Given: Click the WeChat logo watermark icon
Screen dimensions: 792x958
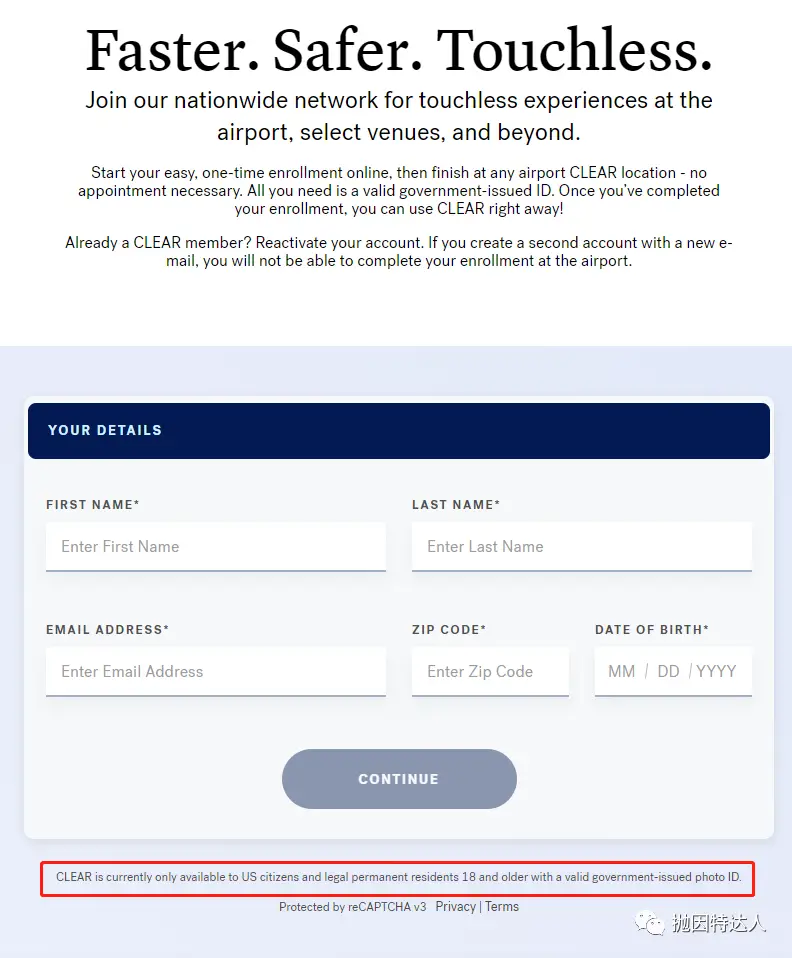Looking at the screenshot, I should pyautogui.click(x=650, y=923).
